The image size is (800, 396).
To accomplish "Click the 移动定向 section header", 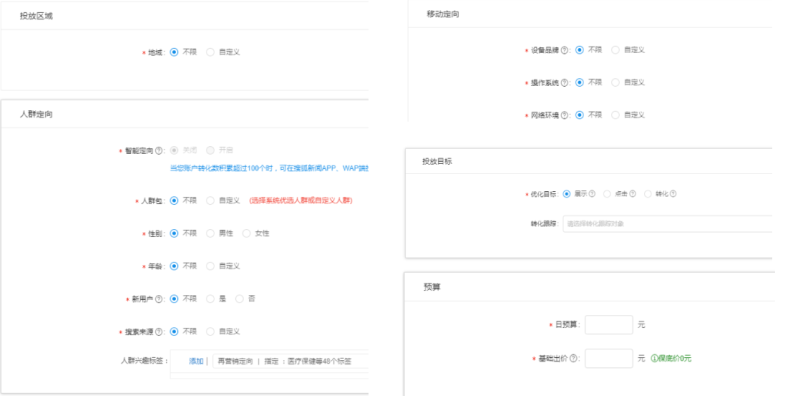I will (x=443, y=14).
